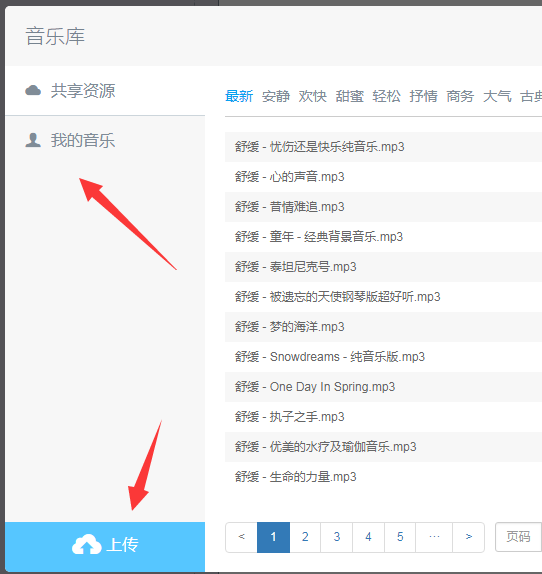Choose One Day In Spring.mp3 track
This screenshot has width=542, height=574.
383,387
